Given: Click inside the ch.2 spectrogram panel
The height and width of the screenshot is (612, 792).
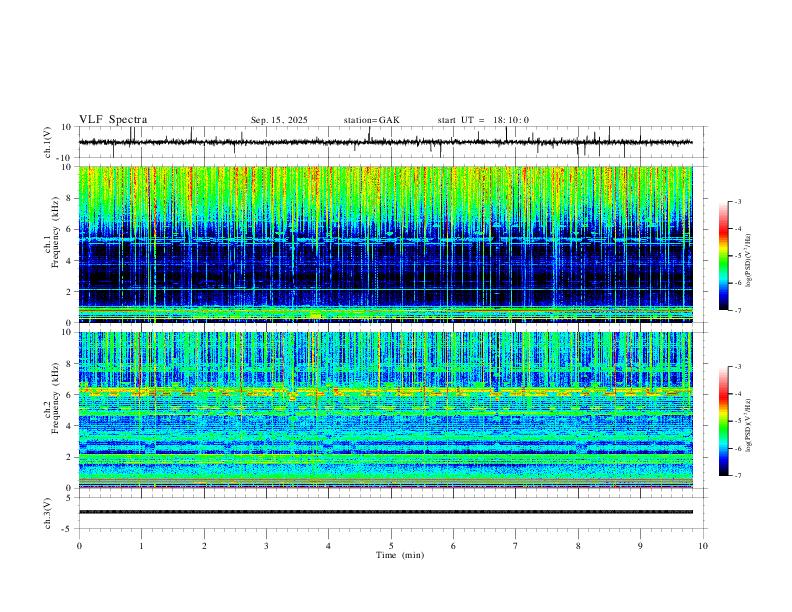Looking at the screenshot, I should tap(385, 410).
